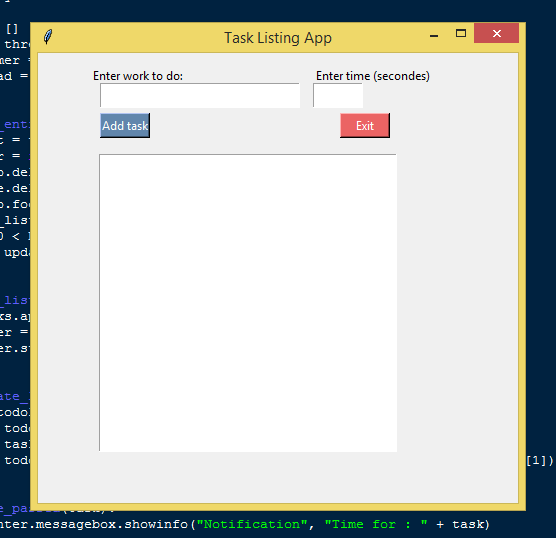Click the red Exit button
The image size is (556, 538).
click(365, 126)
